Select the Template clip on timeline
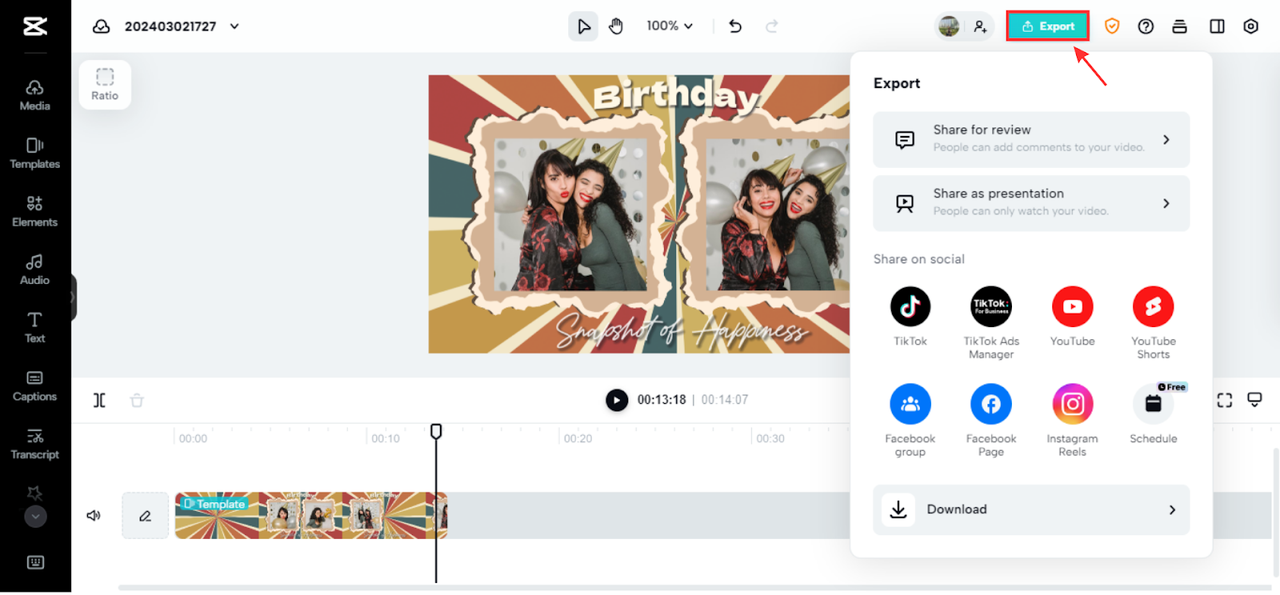The width and height of the screenshot is (1280, 595). (x=311, y=516)
